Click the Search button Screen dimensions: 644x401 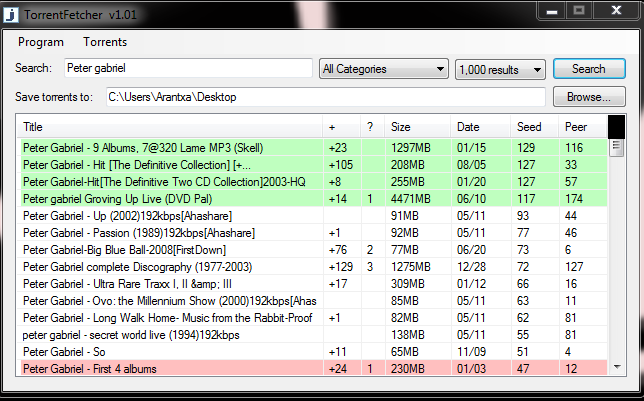[x=588, y=69]
